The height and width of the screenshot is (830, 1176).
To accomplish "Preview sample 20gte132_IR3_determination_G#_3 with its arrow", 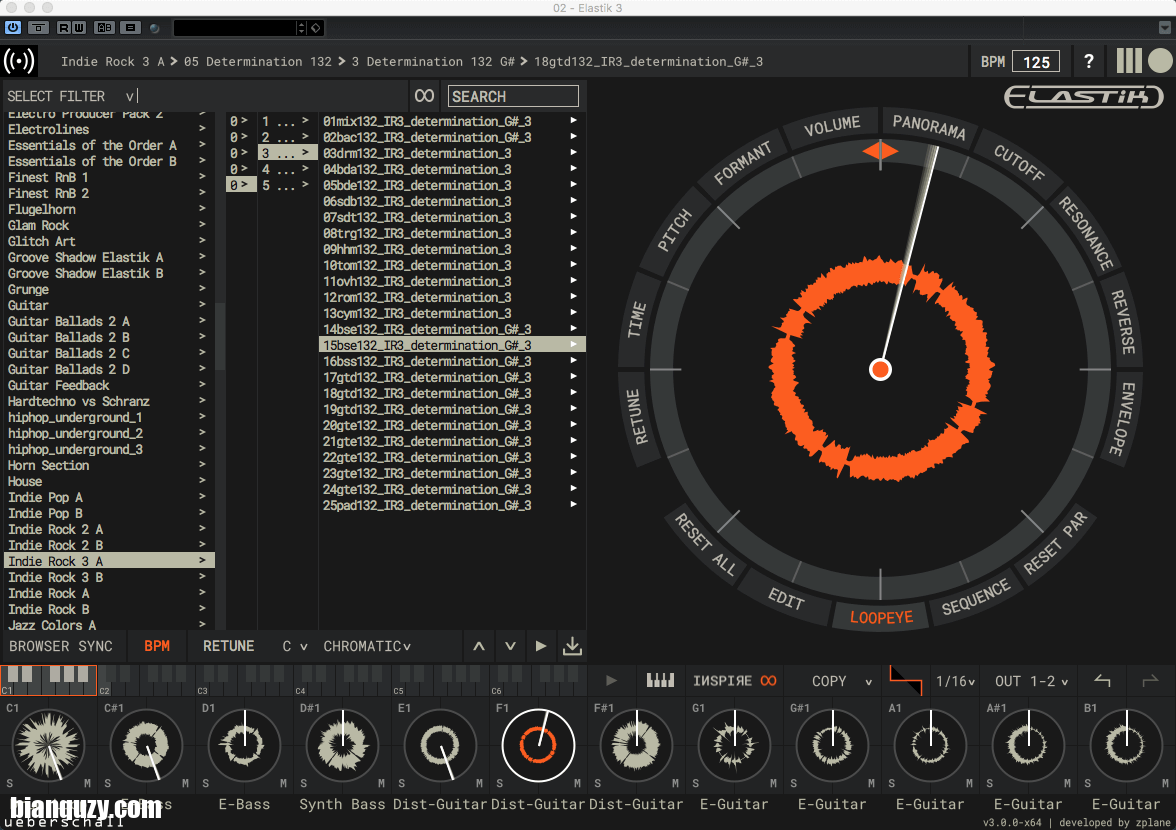I will (573, 424).
